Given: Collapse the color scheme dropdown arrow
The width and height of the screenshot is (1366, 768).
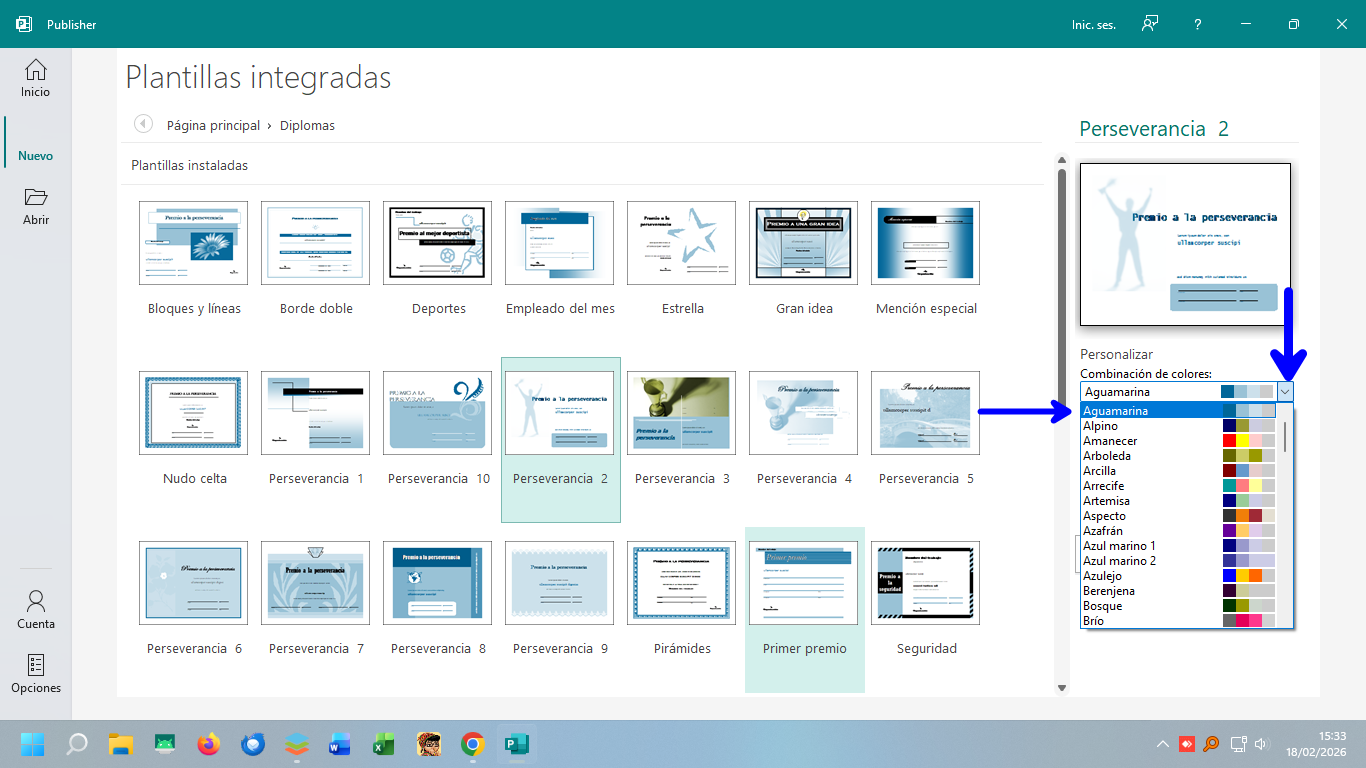Looking at the screenshot, I should [1286, 392].
